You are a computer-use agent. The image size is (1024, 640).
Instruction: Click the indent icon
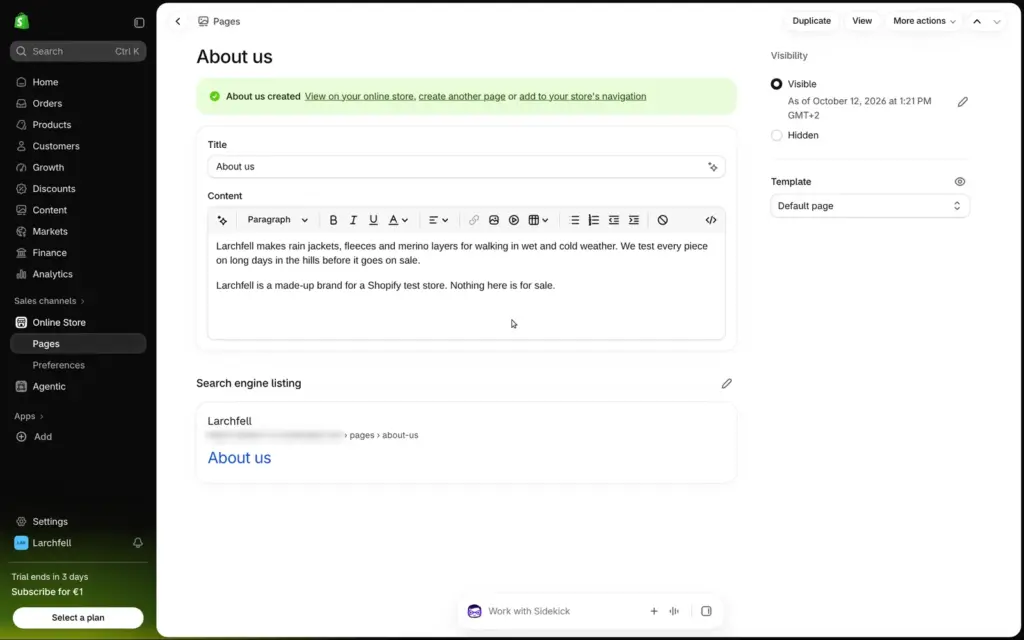633,220
